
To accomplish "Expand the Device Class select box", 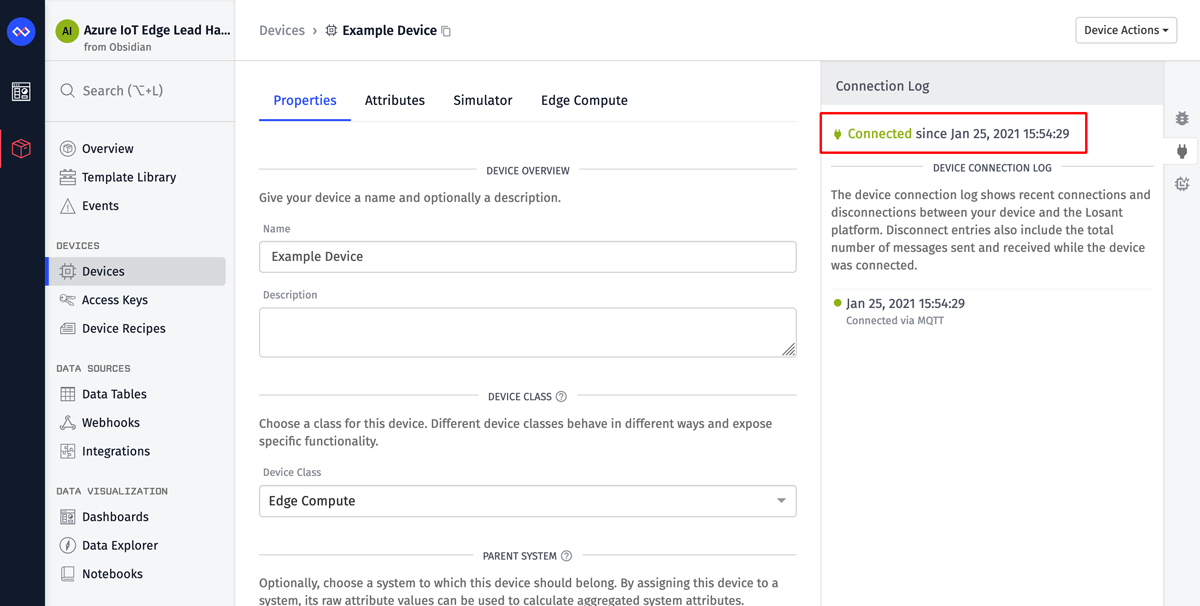I will coord(527,501).
